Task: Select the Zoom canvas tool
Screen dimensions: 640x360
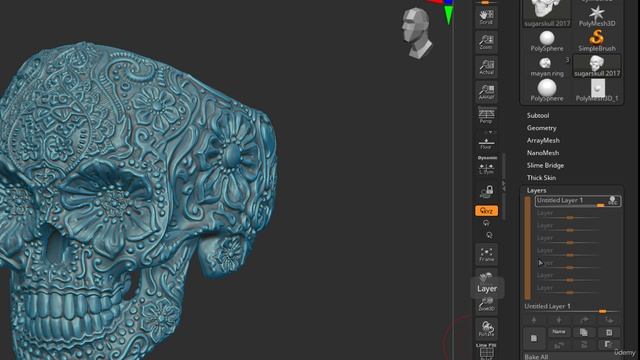Action: (486, 42)
